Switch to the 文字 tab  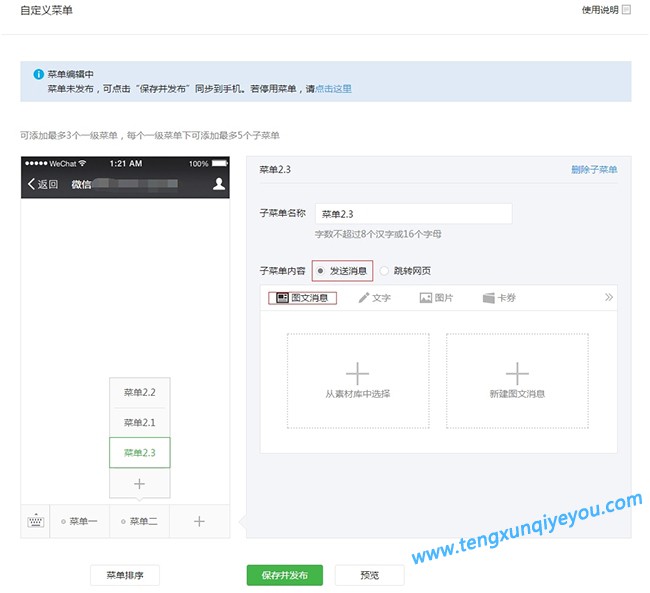(x=374, y=298)
